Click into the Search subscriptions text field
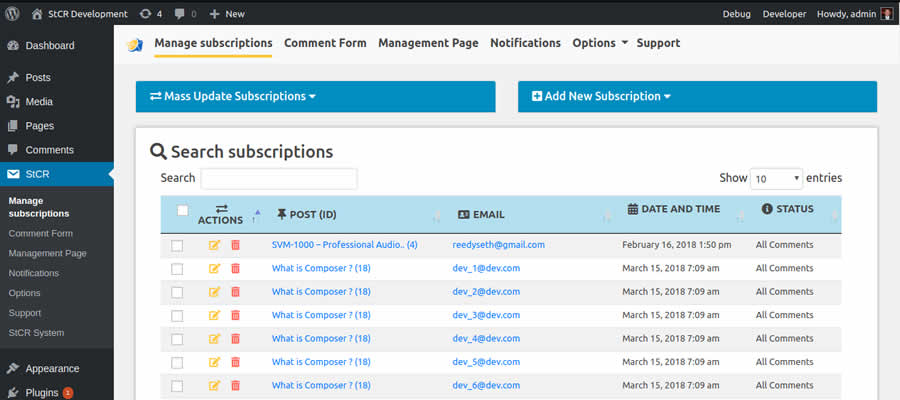The height and width of the screenshot is (400, 900). (279, 179)
